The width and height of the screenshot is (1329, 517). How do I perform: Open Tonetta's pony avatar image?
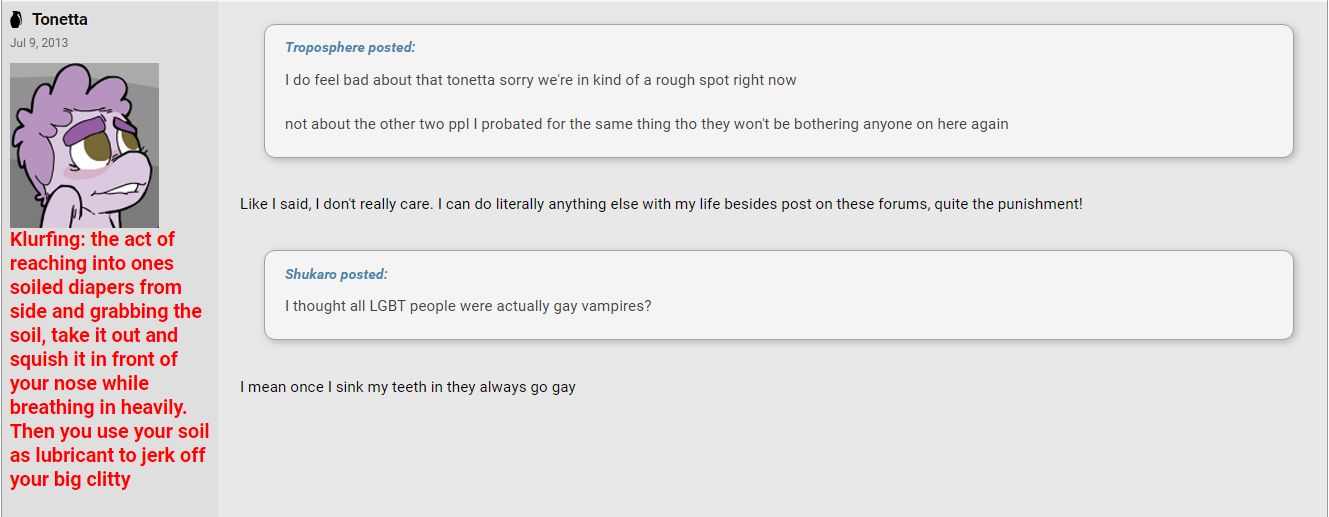click(84, 145)
